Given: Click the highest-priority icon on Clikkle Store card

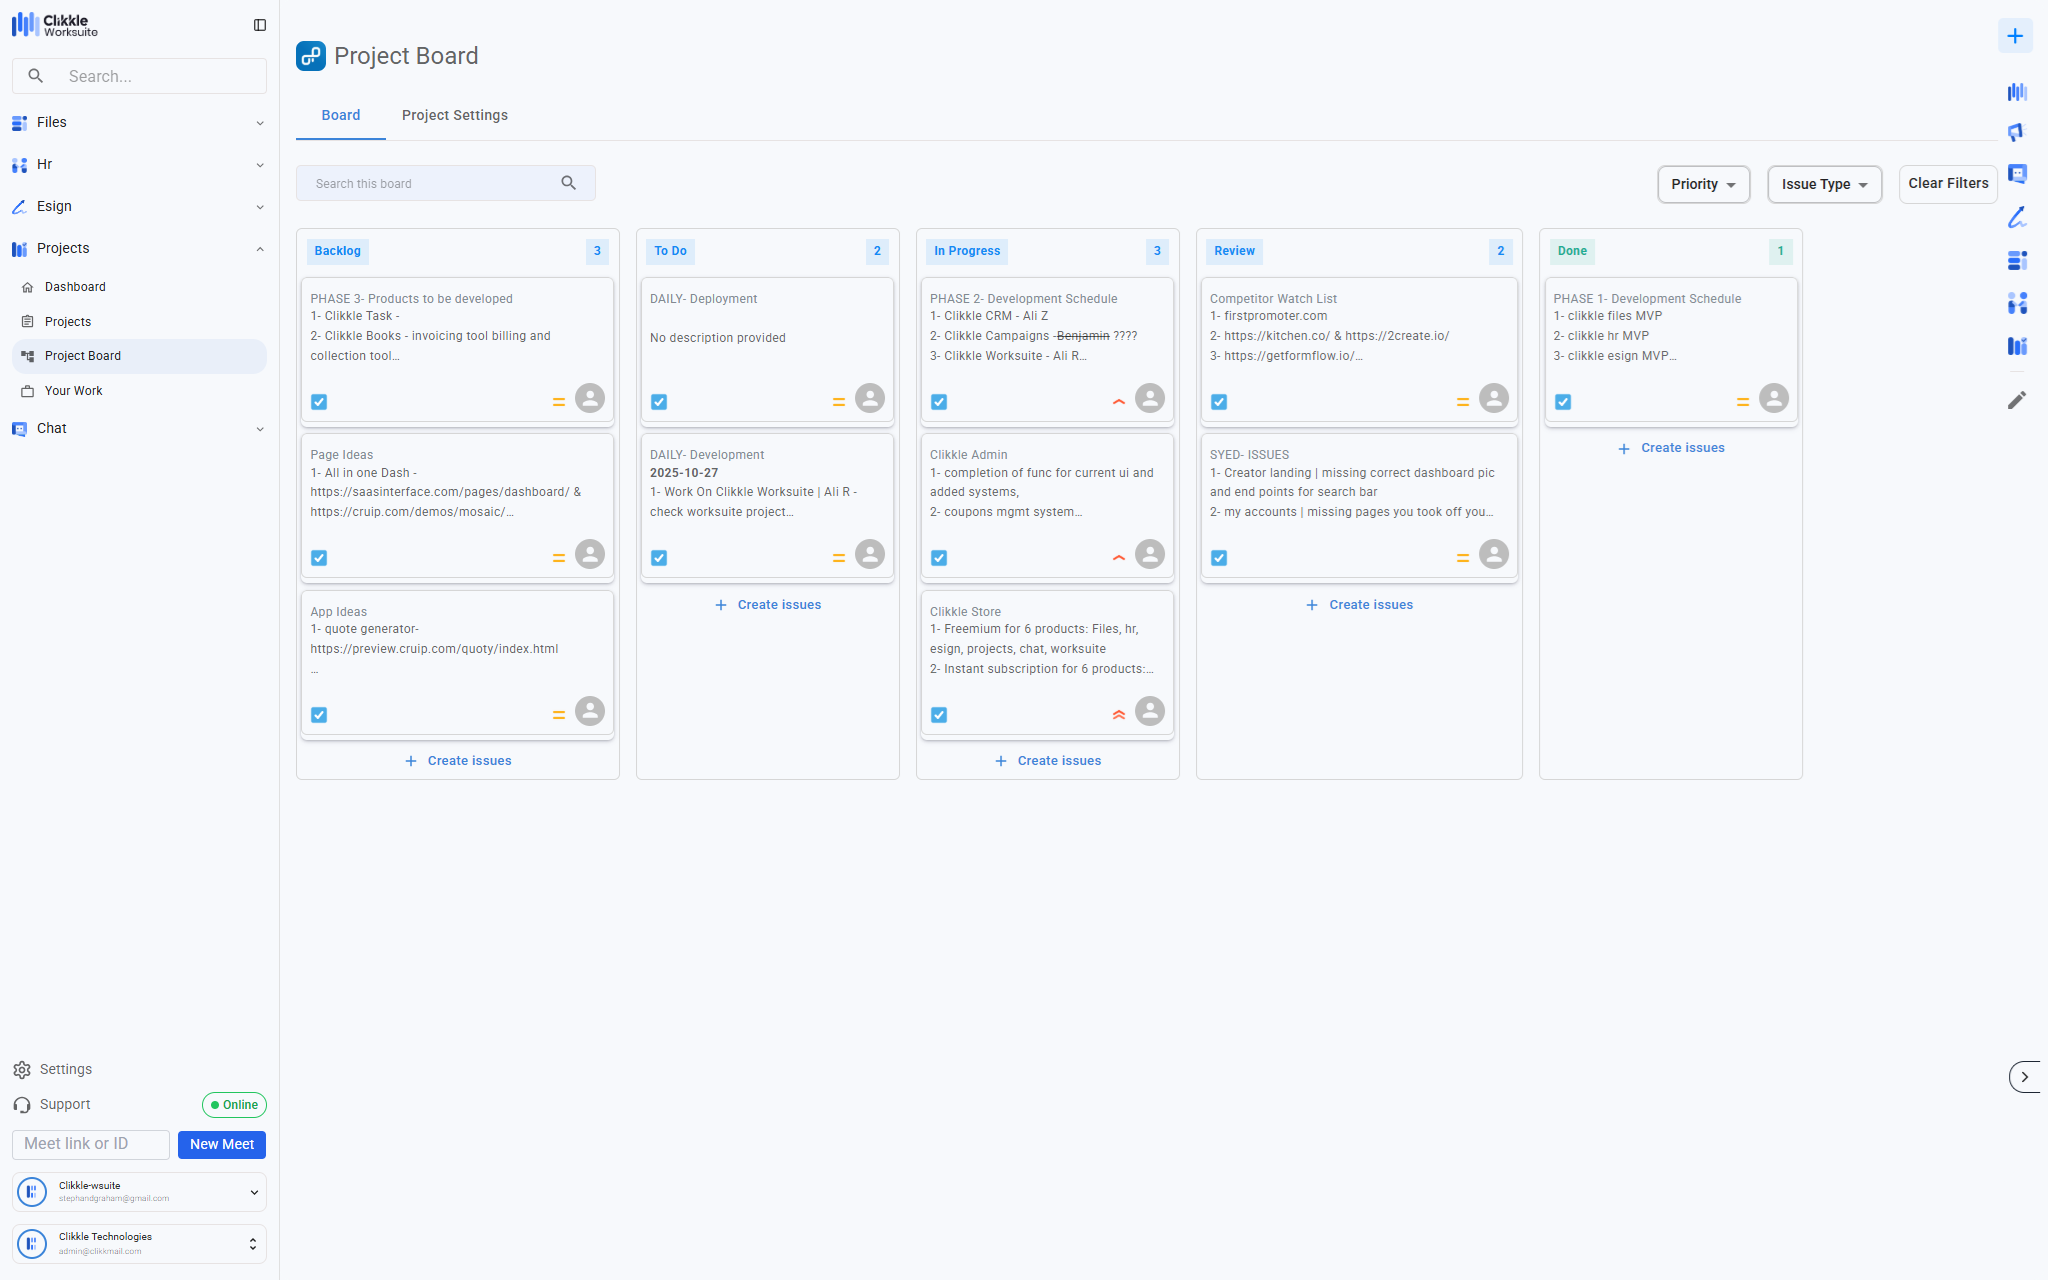Looking at the screenshot, I should coord(1119,714).
